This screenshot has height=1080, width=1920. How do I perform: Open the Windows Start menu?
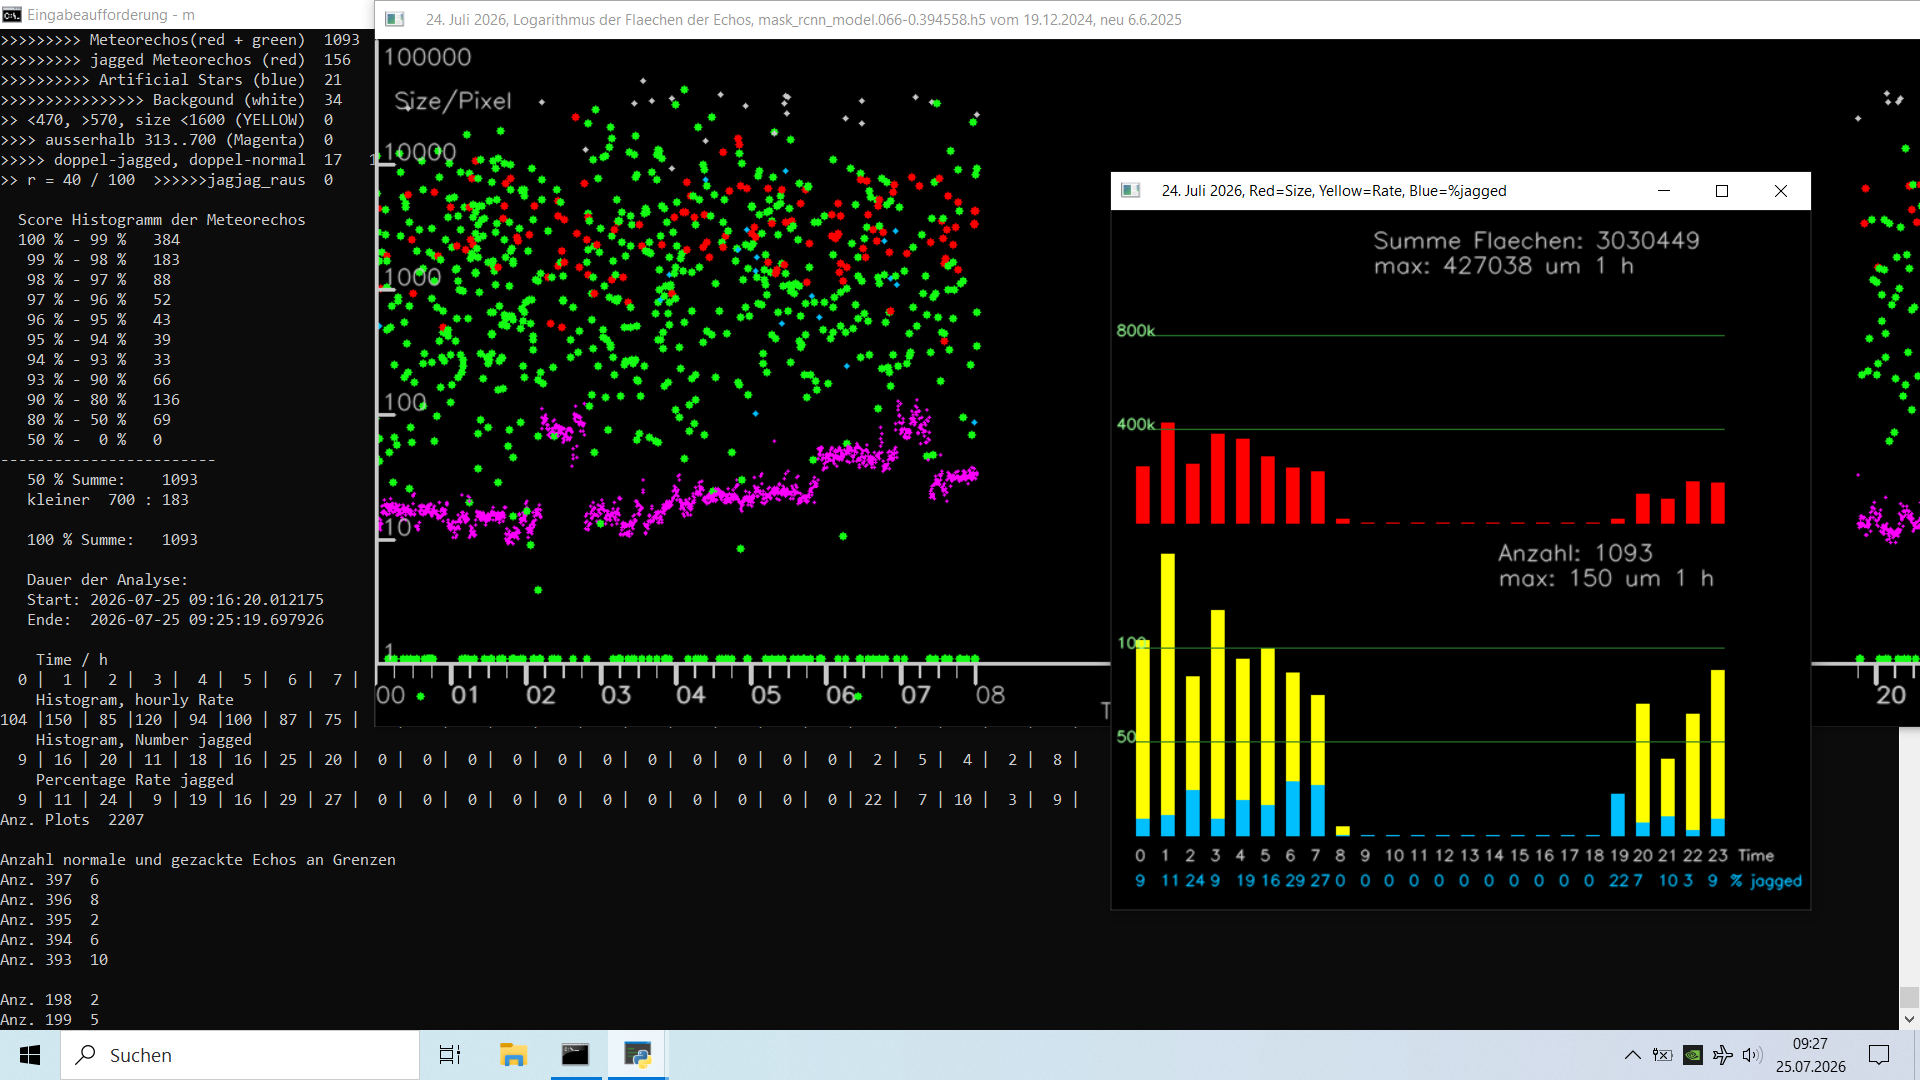click(x=30, y=1055)
